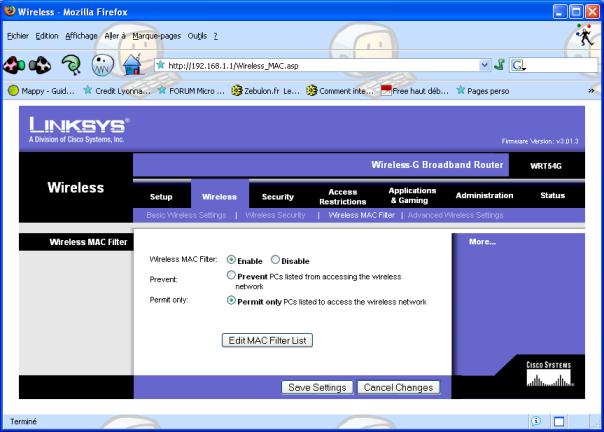Click the Cisco Systems logo
Viewport: 604px width, 432px height.
(x=549, y=373)
